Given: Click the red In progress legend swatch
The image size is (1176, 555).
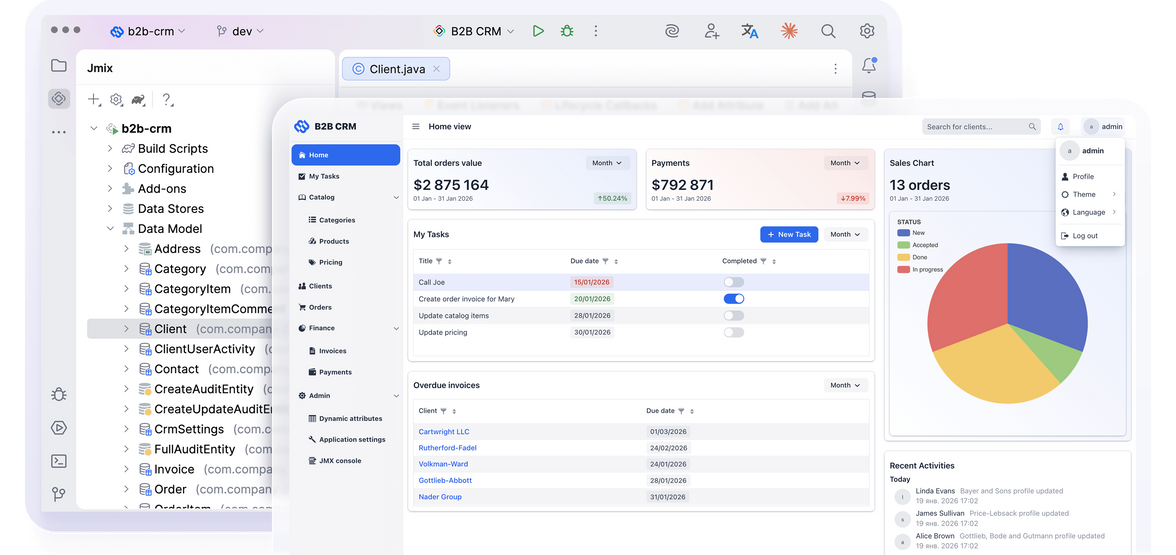Looking at the screenshot, I should (x=903, y=269).
